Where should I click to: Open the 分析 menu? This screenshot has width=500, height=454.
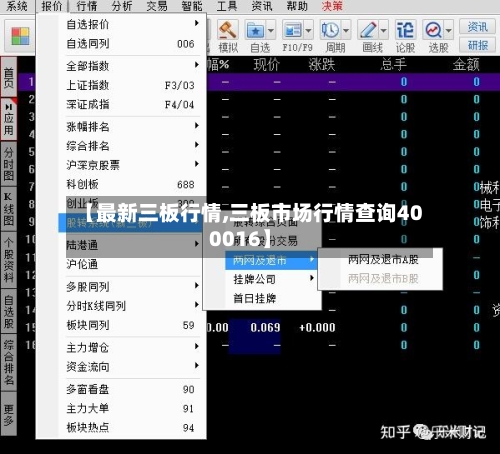122,6
